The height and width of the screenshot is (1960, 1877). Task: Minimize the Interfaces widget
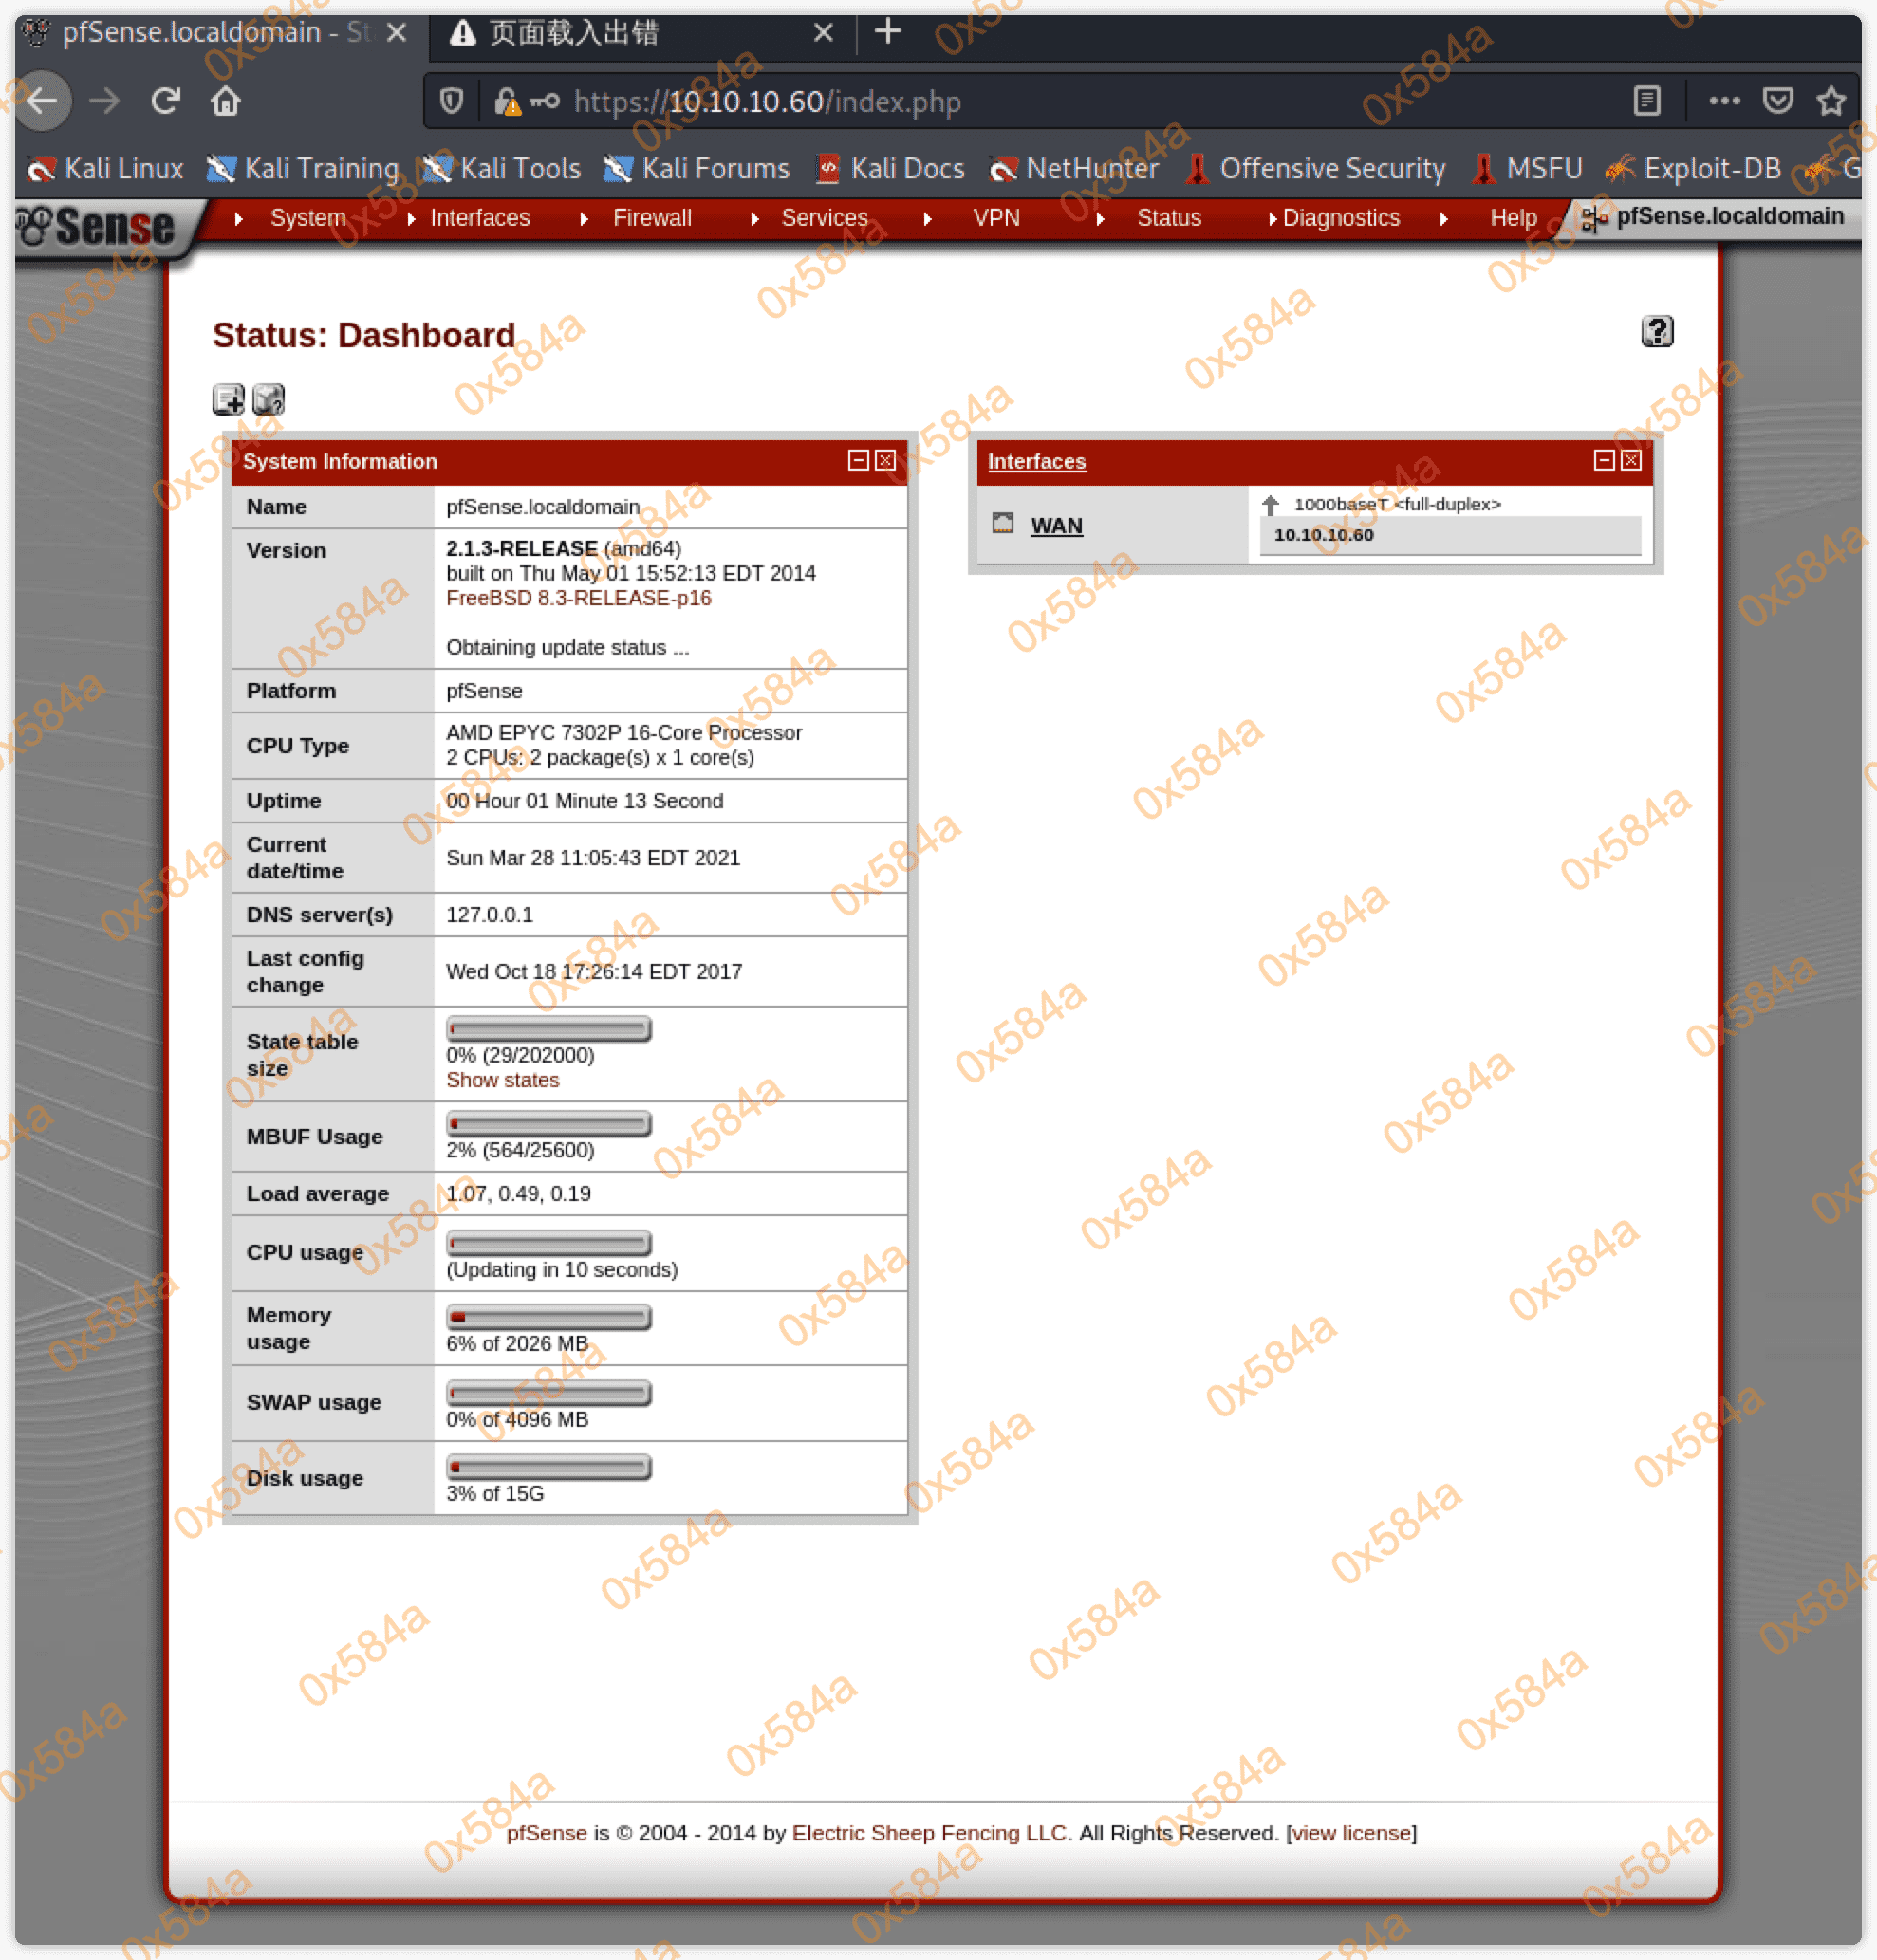(1603, 460)
